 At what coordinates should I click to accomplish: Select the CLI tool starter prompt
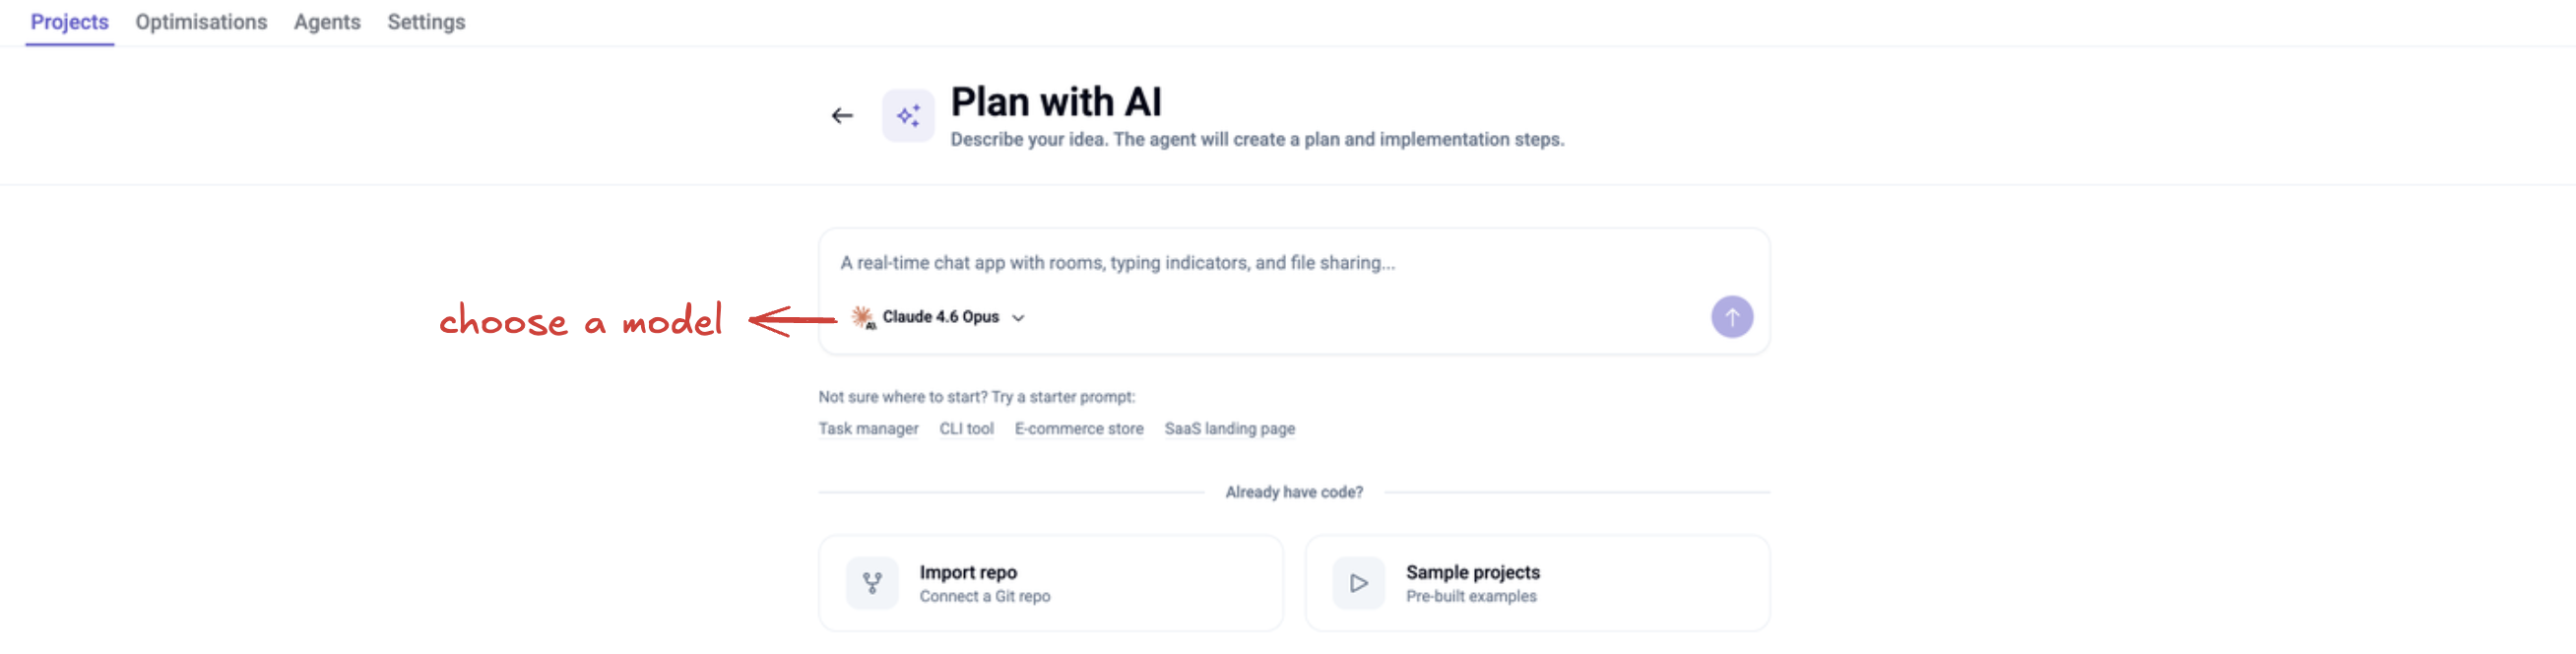[965, 428]
